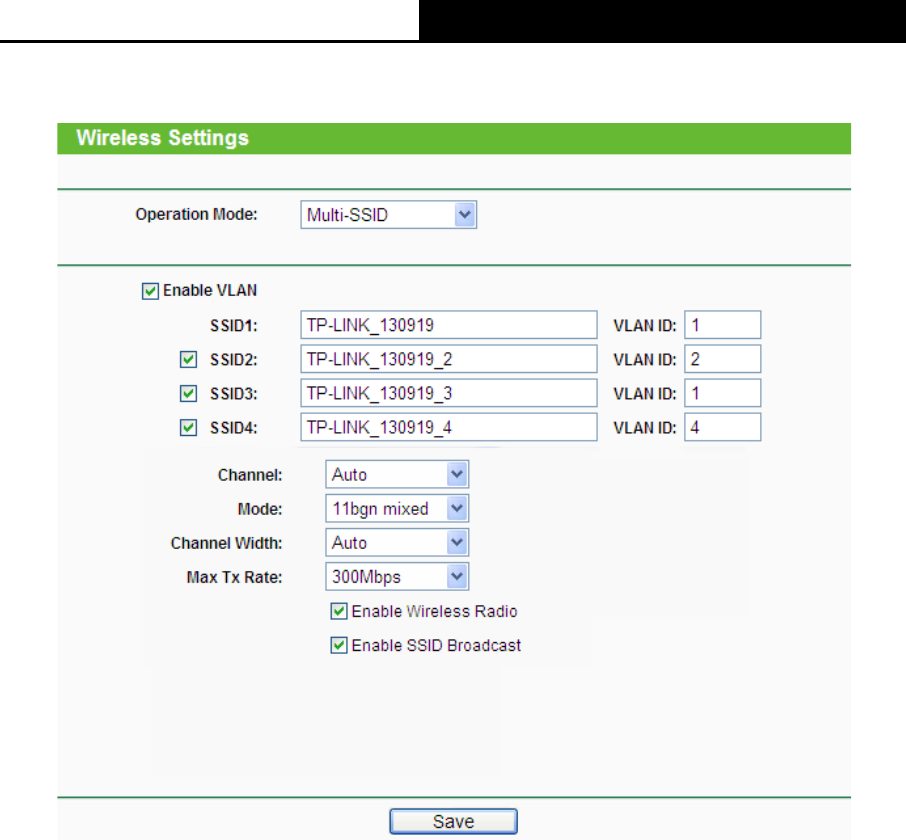
Task: Click the SSID4 name field
Action: point(449,427)
